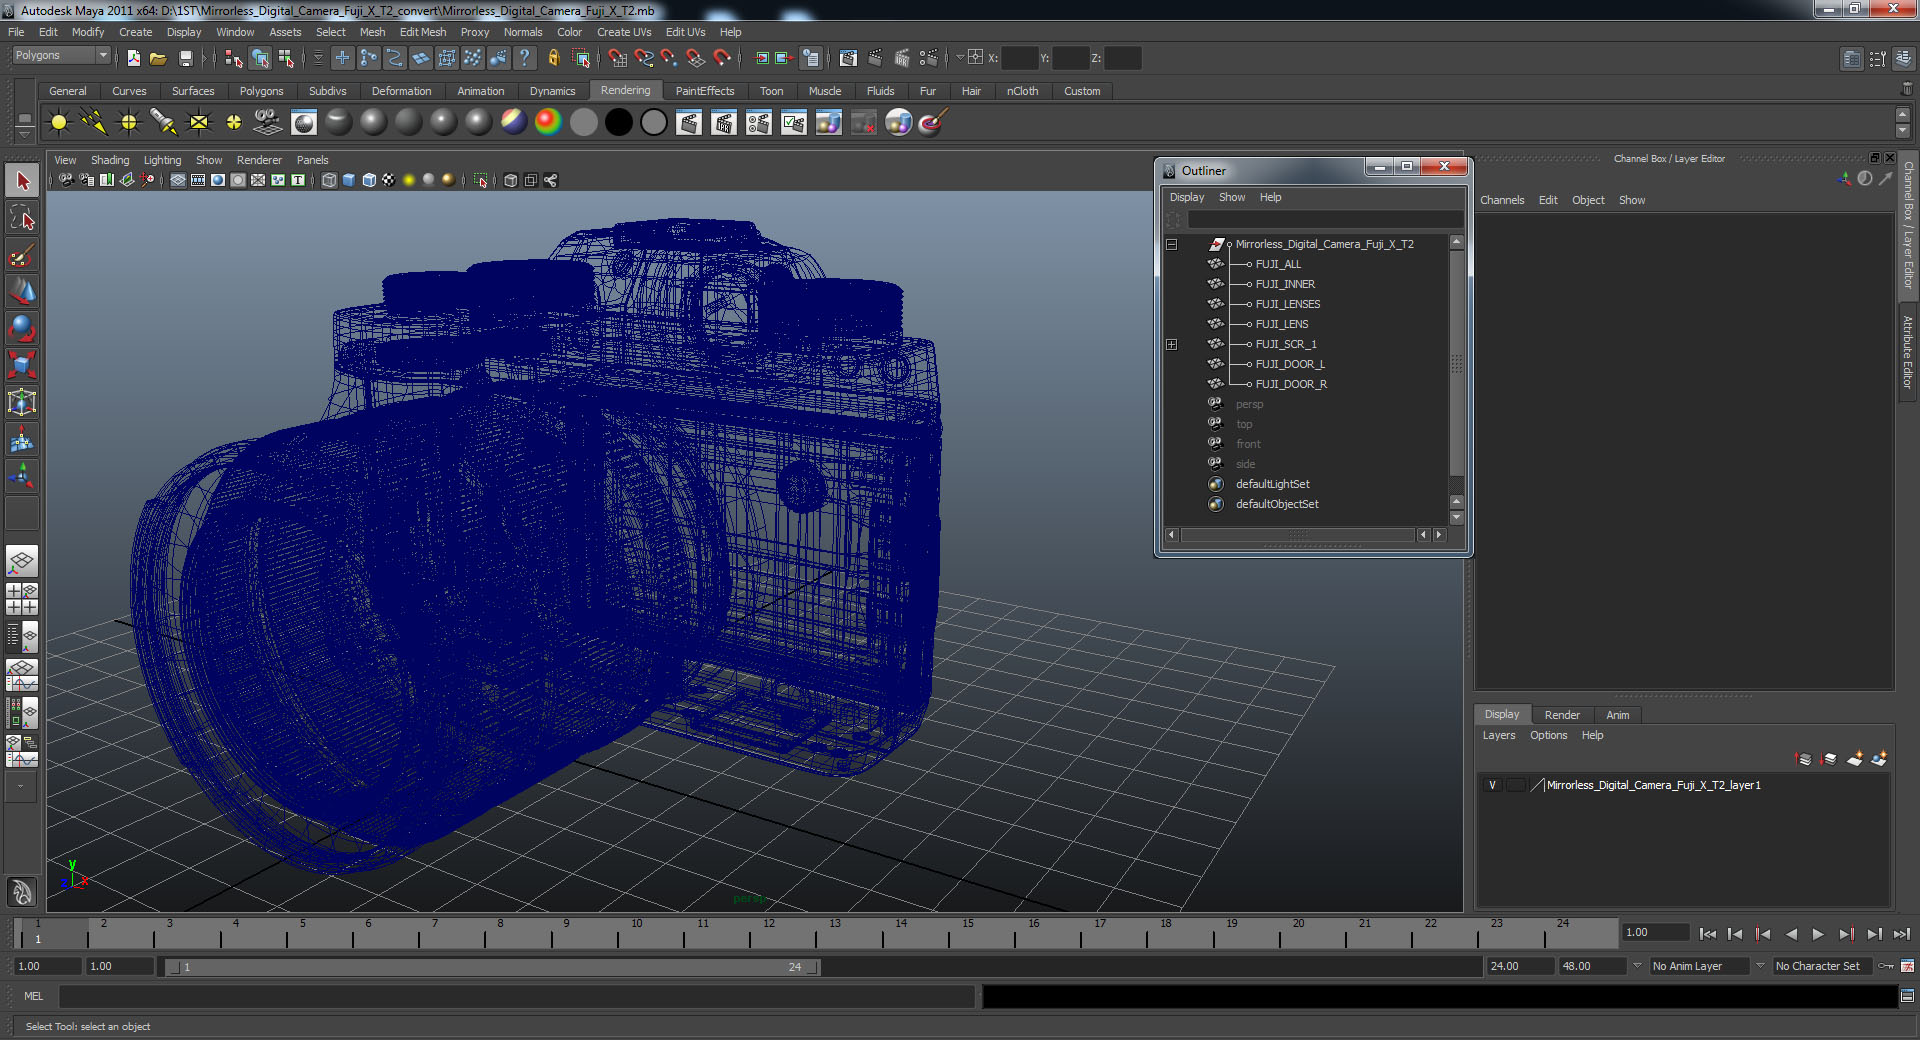Toggle V visibility of Fuji_X_T2_layer1
The width and height of the screenshot is (1920, 1040).
click(1493, 785)
